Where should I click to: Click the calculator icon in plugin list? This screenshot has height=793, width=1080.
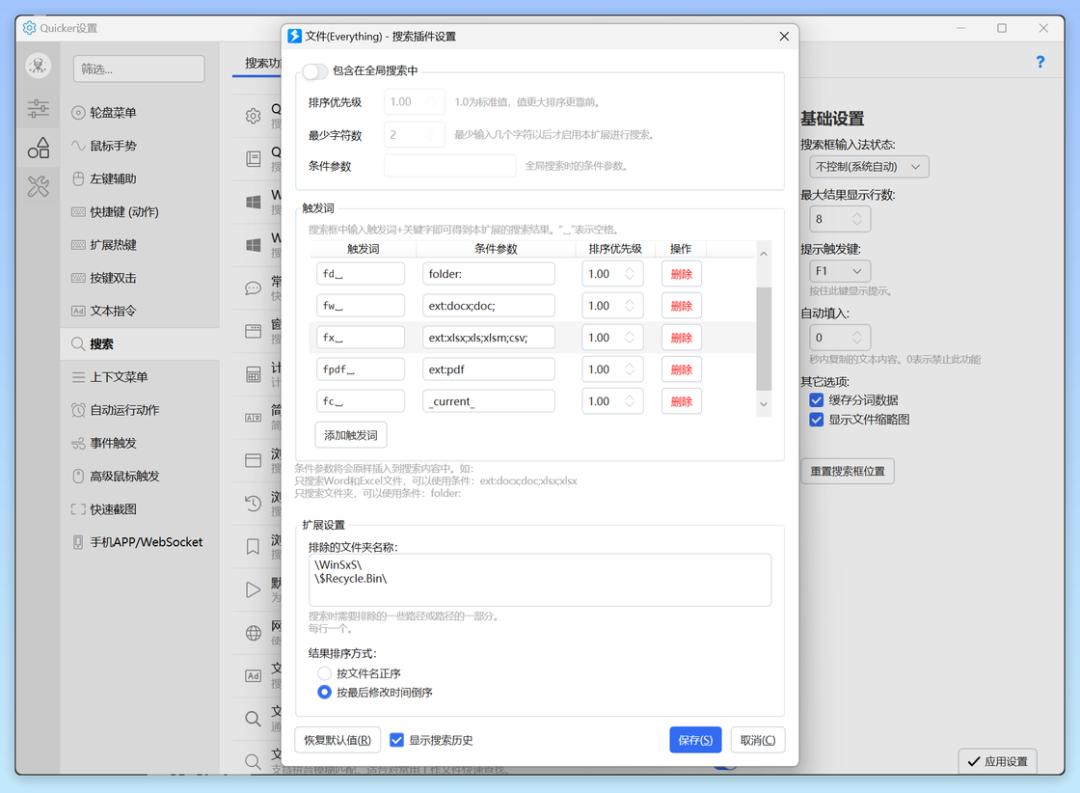tap(253, 374)
